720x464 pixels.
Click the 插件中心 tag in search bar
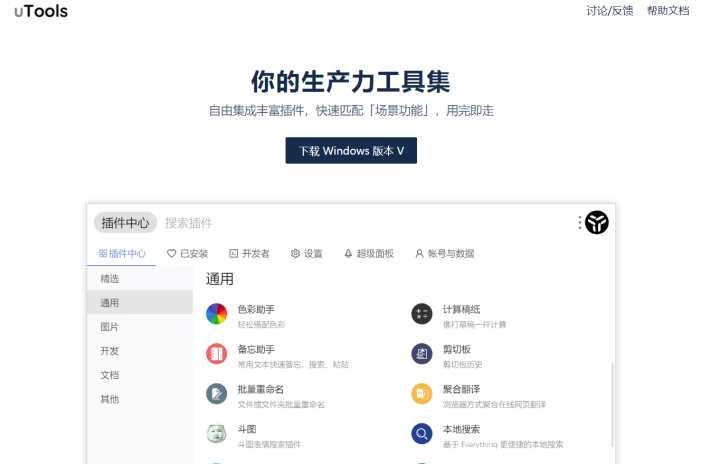point(125,223)
